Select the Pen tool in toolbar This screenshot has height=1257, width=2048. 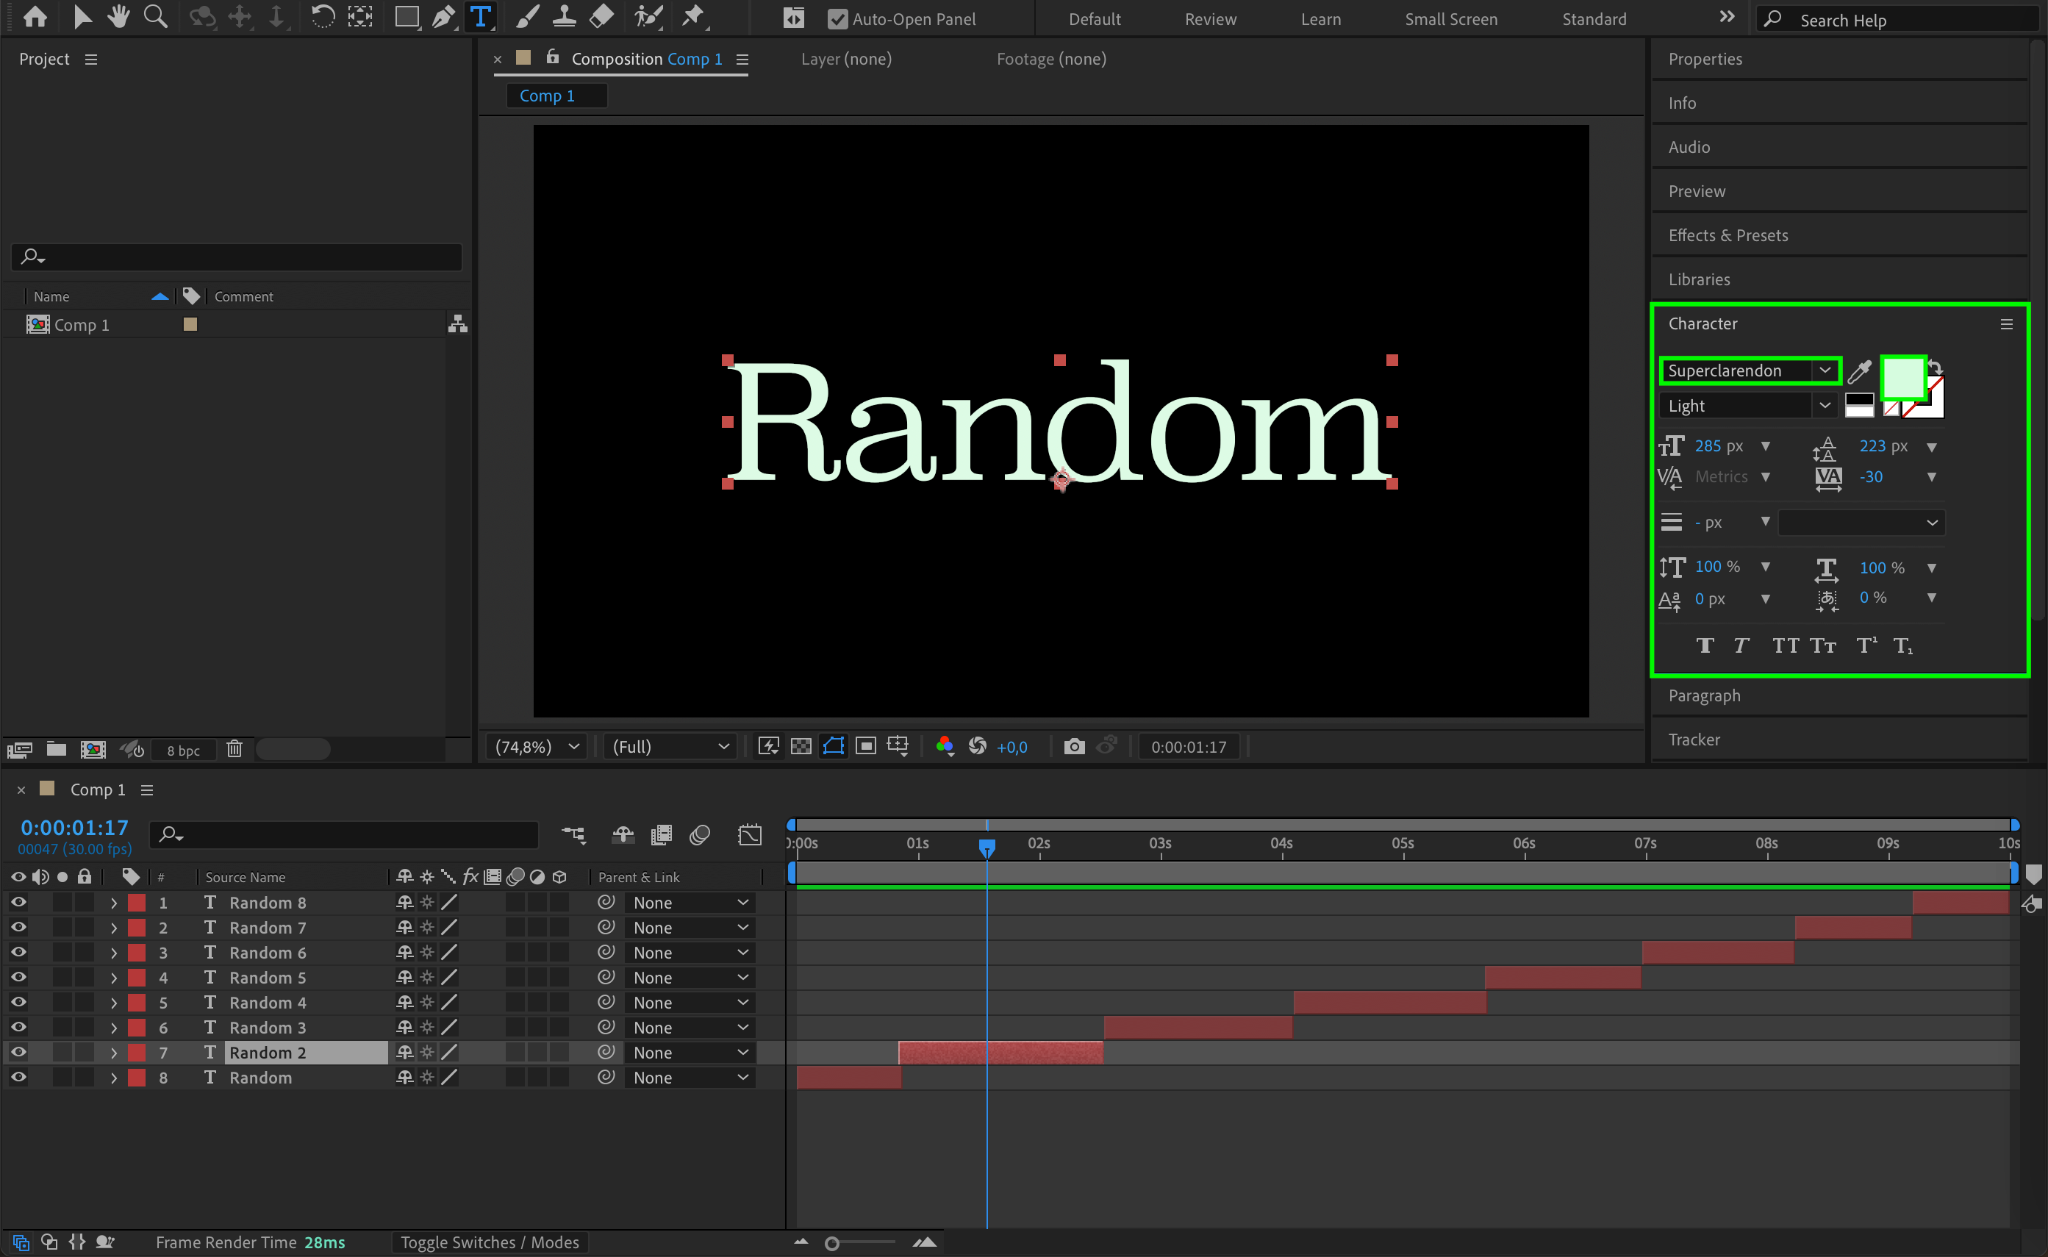click(x=443, y=17)
